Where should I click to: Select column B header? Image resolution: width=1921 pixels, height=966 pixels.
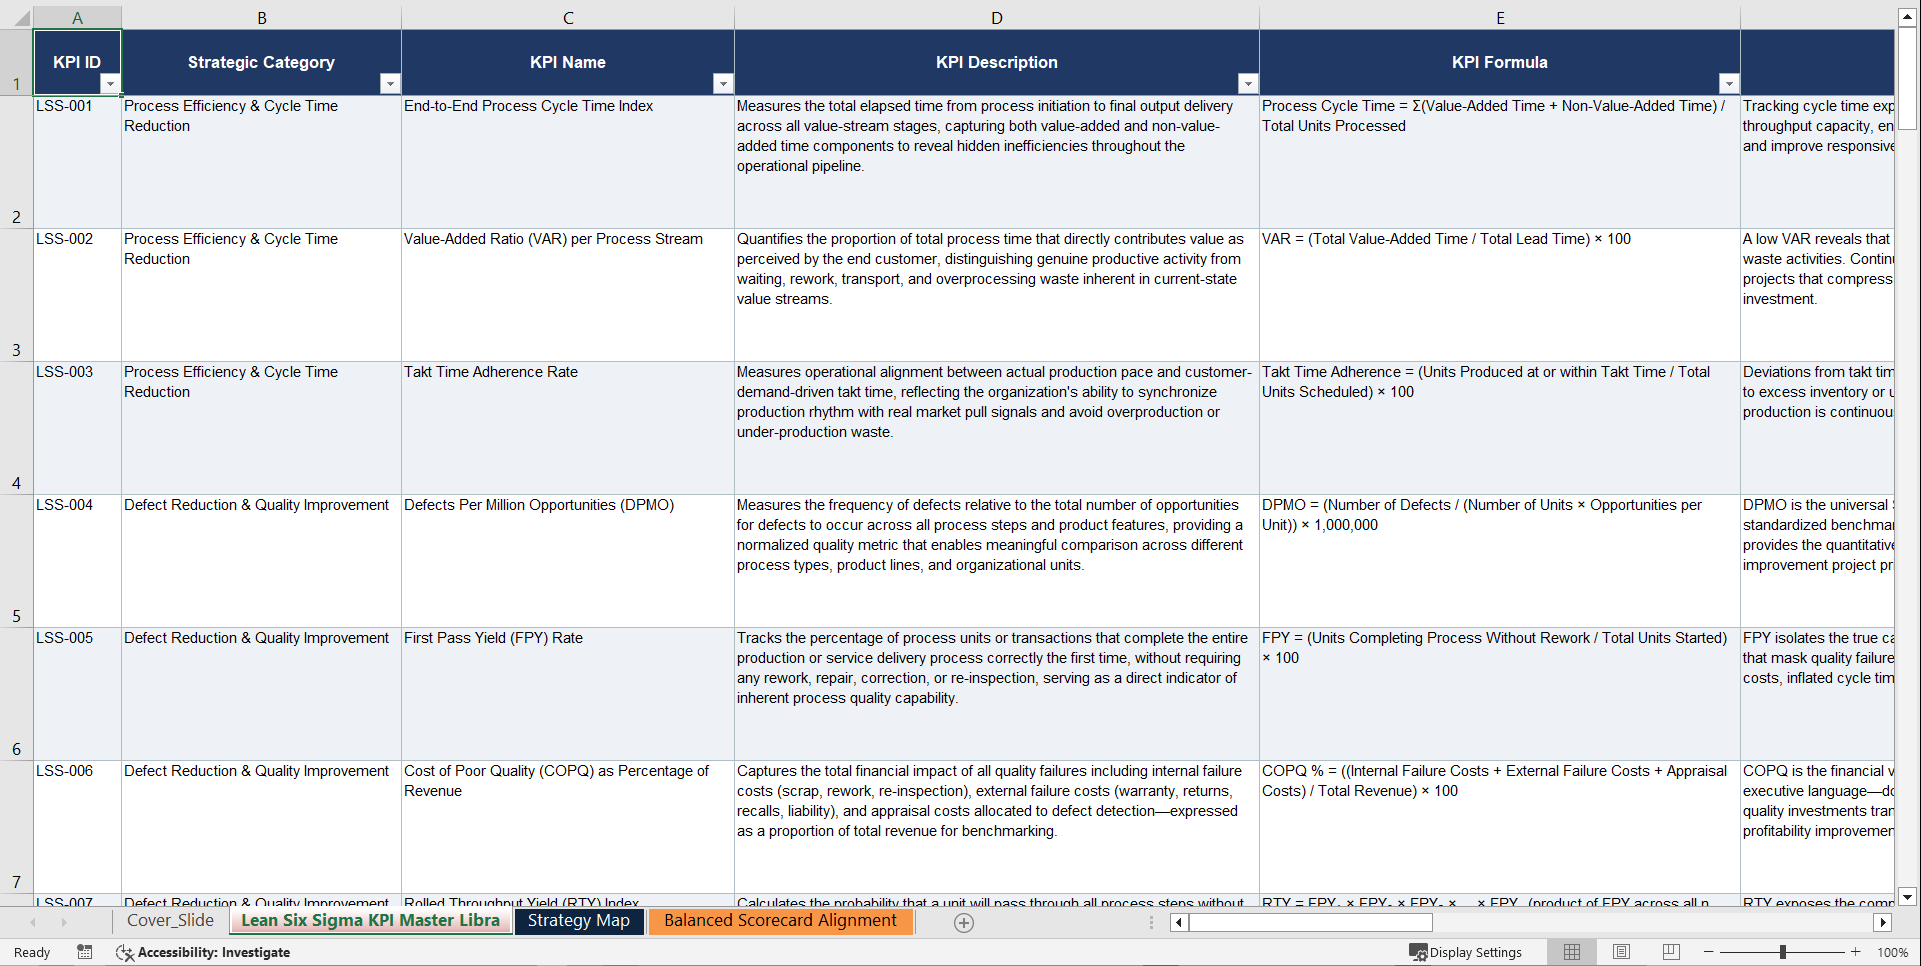coord(262,18)
